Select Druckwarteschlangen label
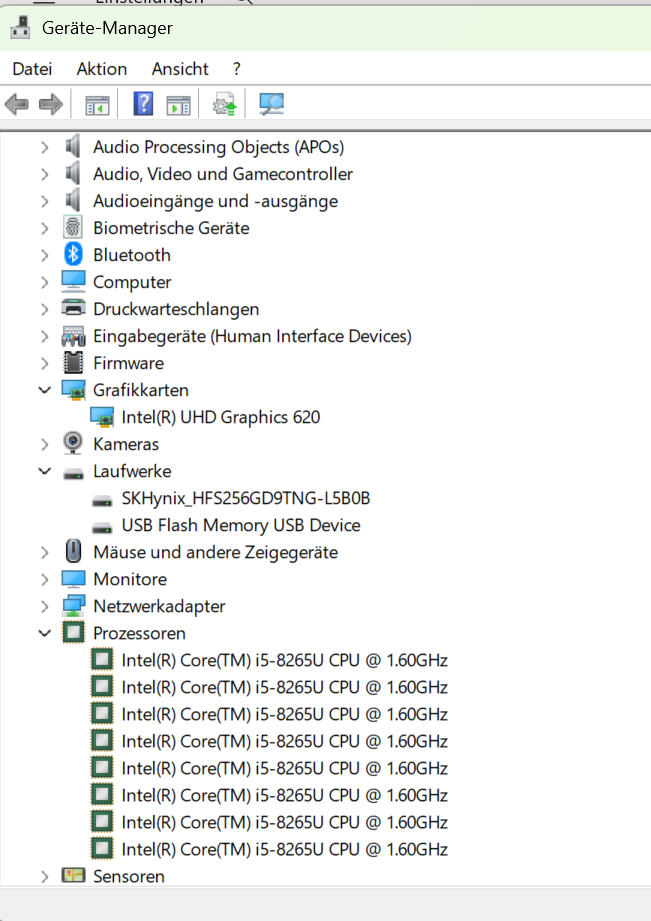The width and height of the screenshot is (651, 921). [176, 309]
